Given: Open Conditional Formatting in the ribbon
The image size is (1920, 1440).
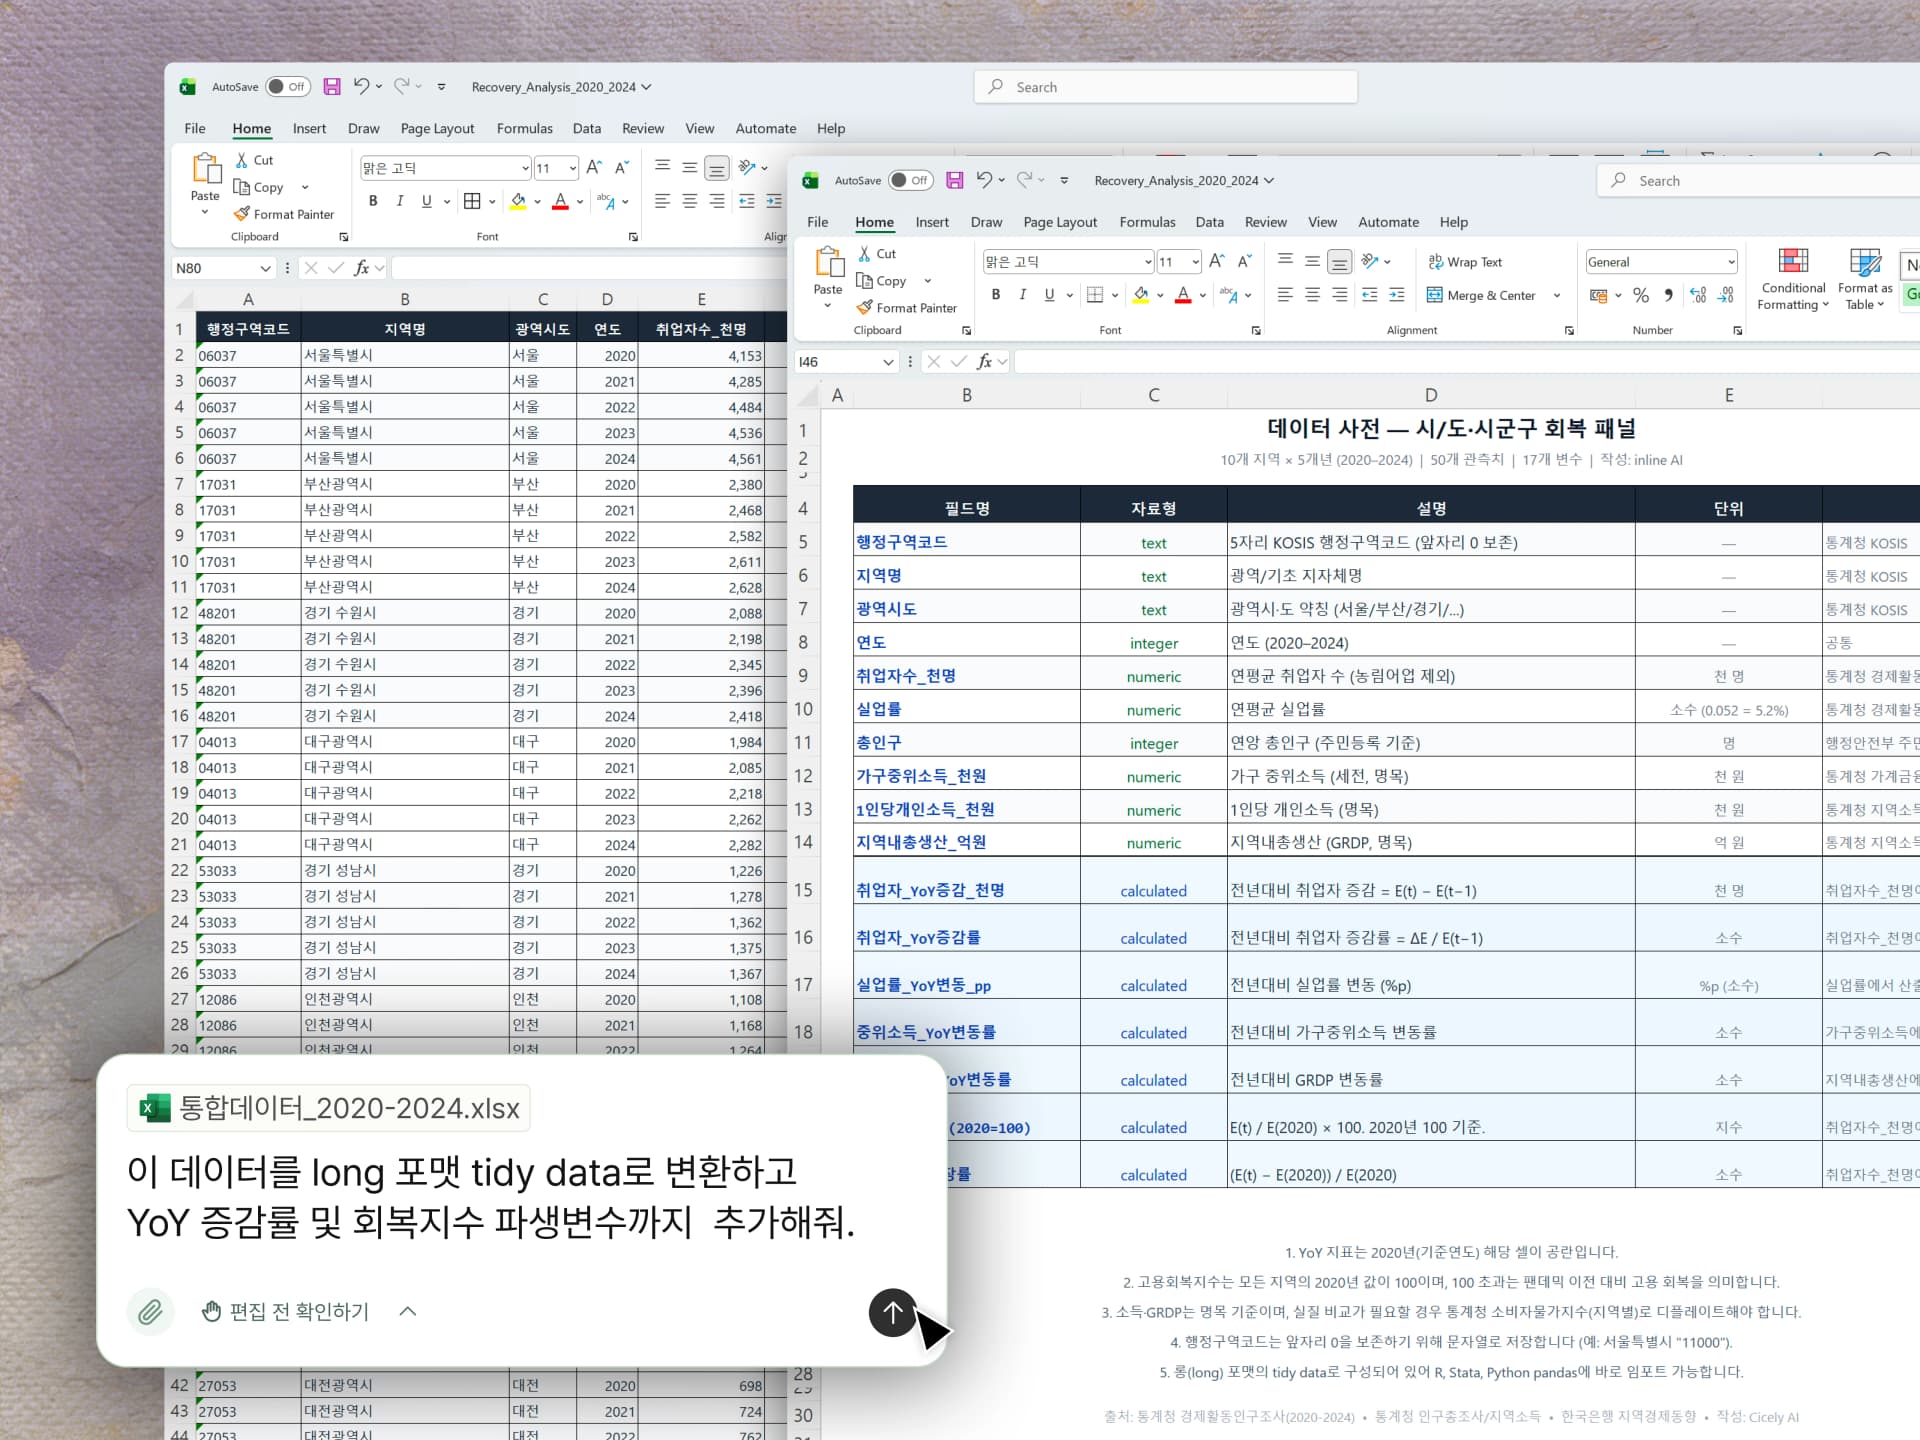Looking at the screenshot, I should coord(1793,280).
